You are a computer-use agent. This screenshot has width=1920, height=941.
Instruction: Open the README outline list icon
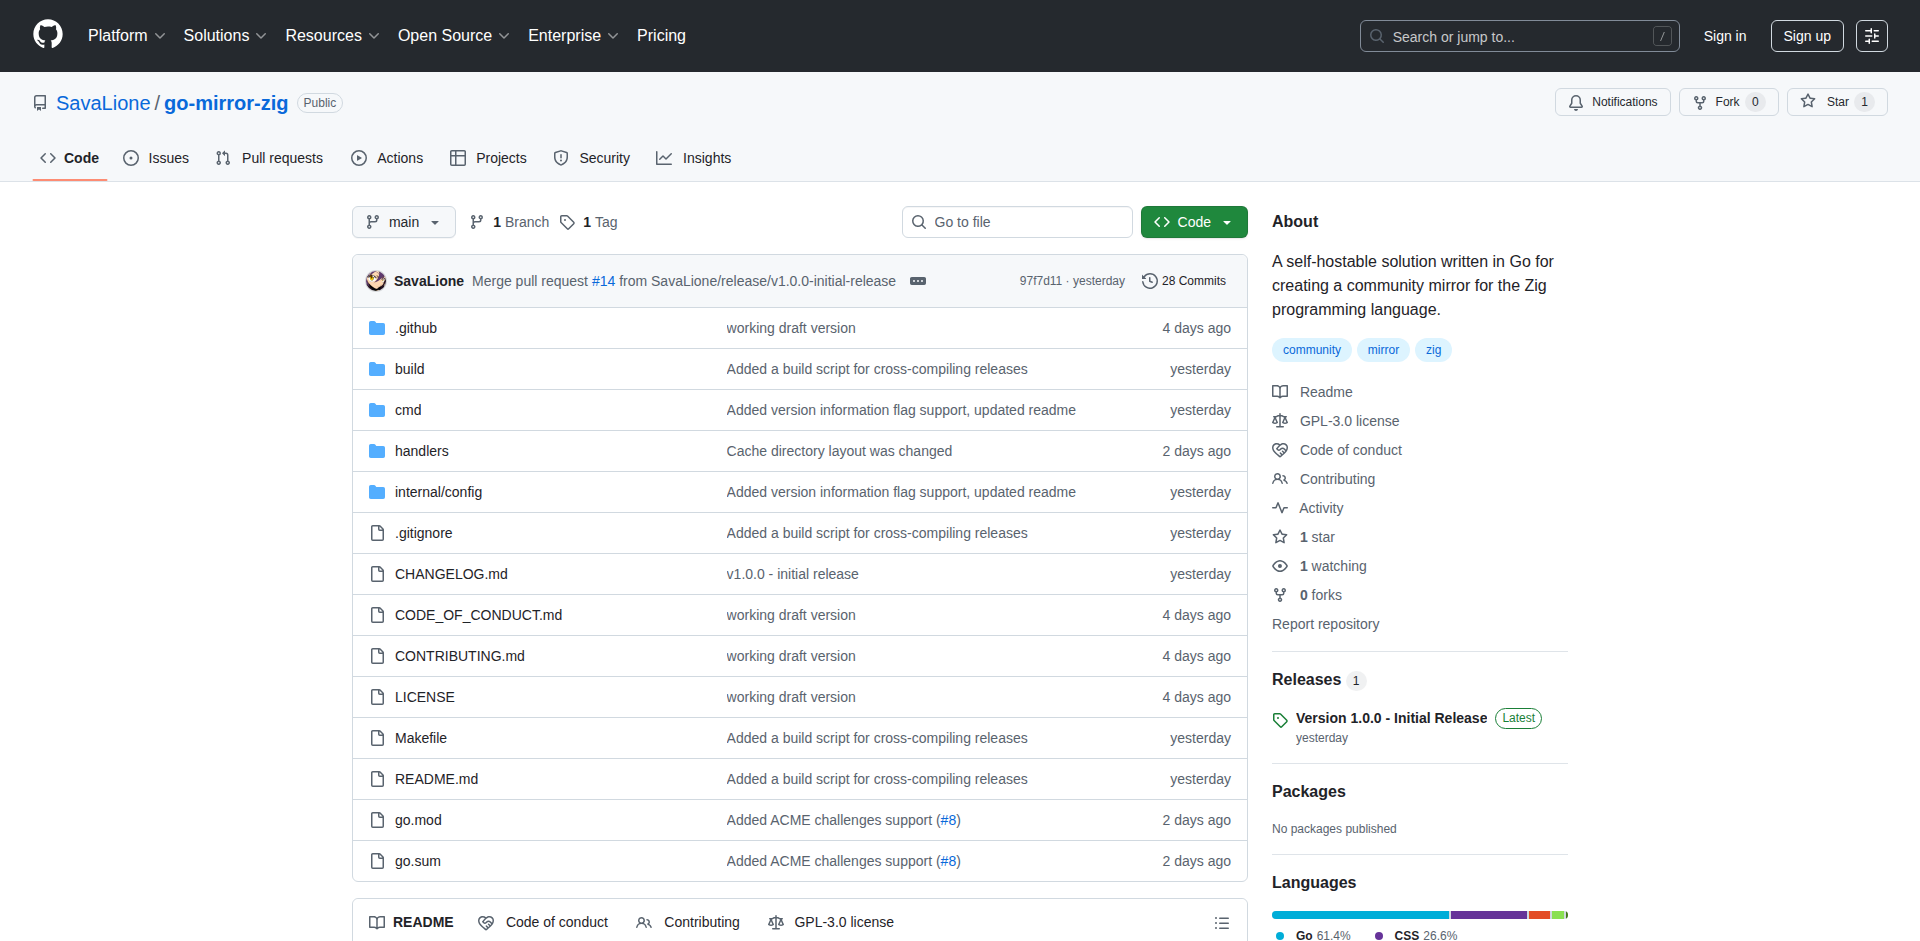[1221, 923]
